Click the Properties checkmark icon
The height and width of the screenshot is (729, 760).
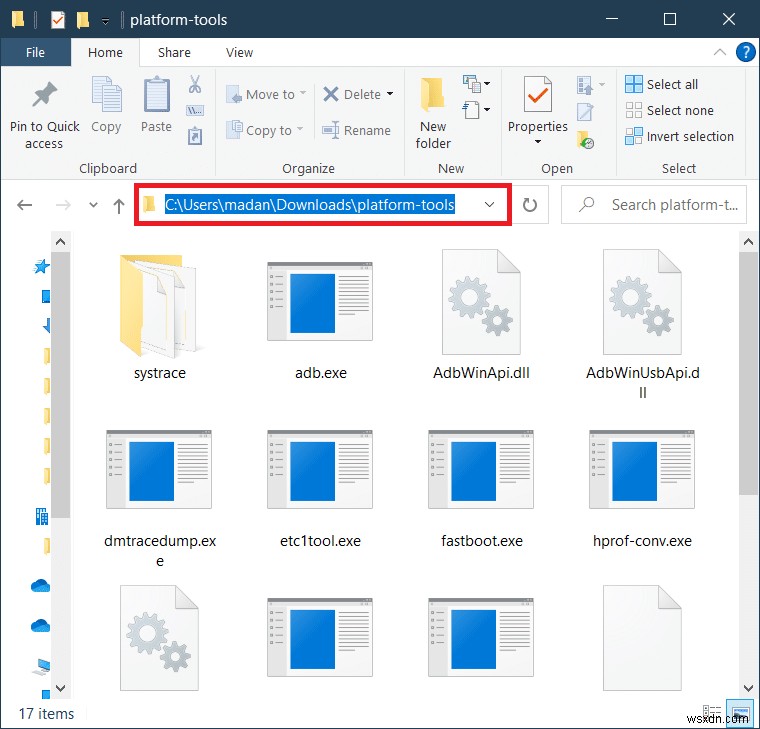click(538, 94)
